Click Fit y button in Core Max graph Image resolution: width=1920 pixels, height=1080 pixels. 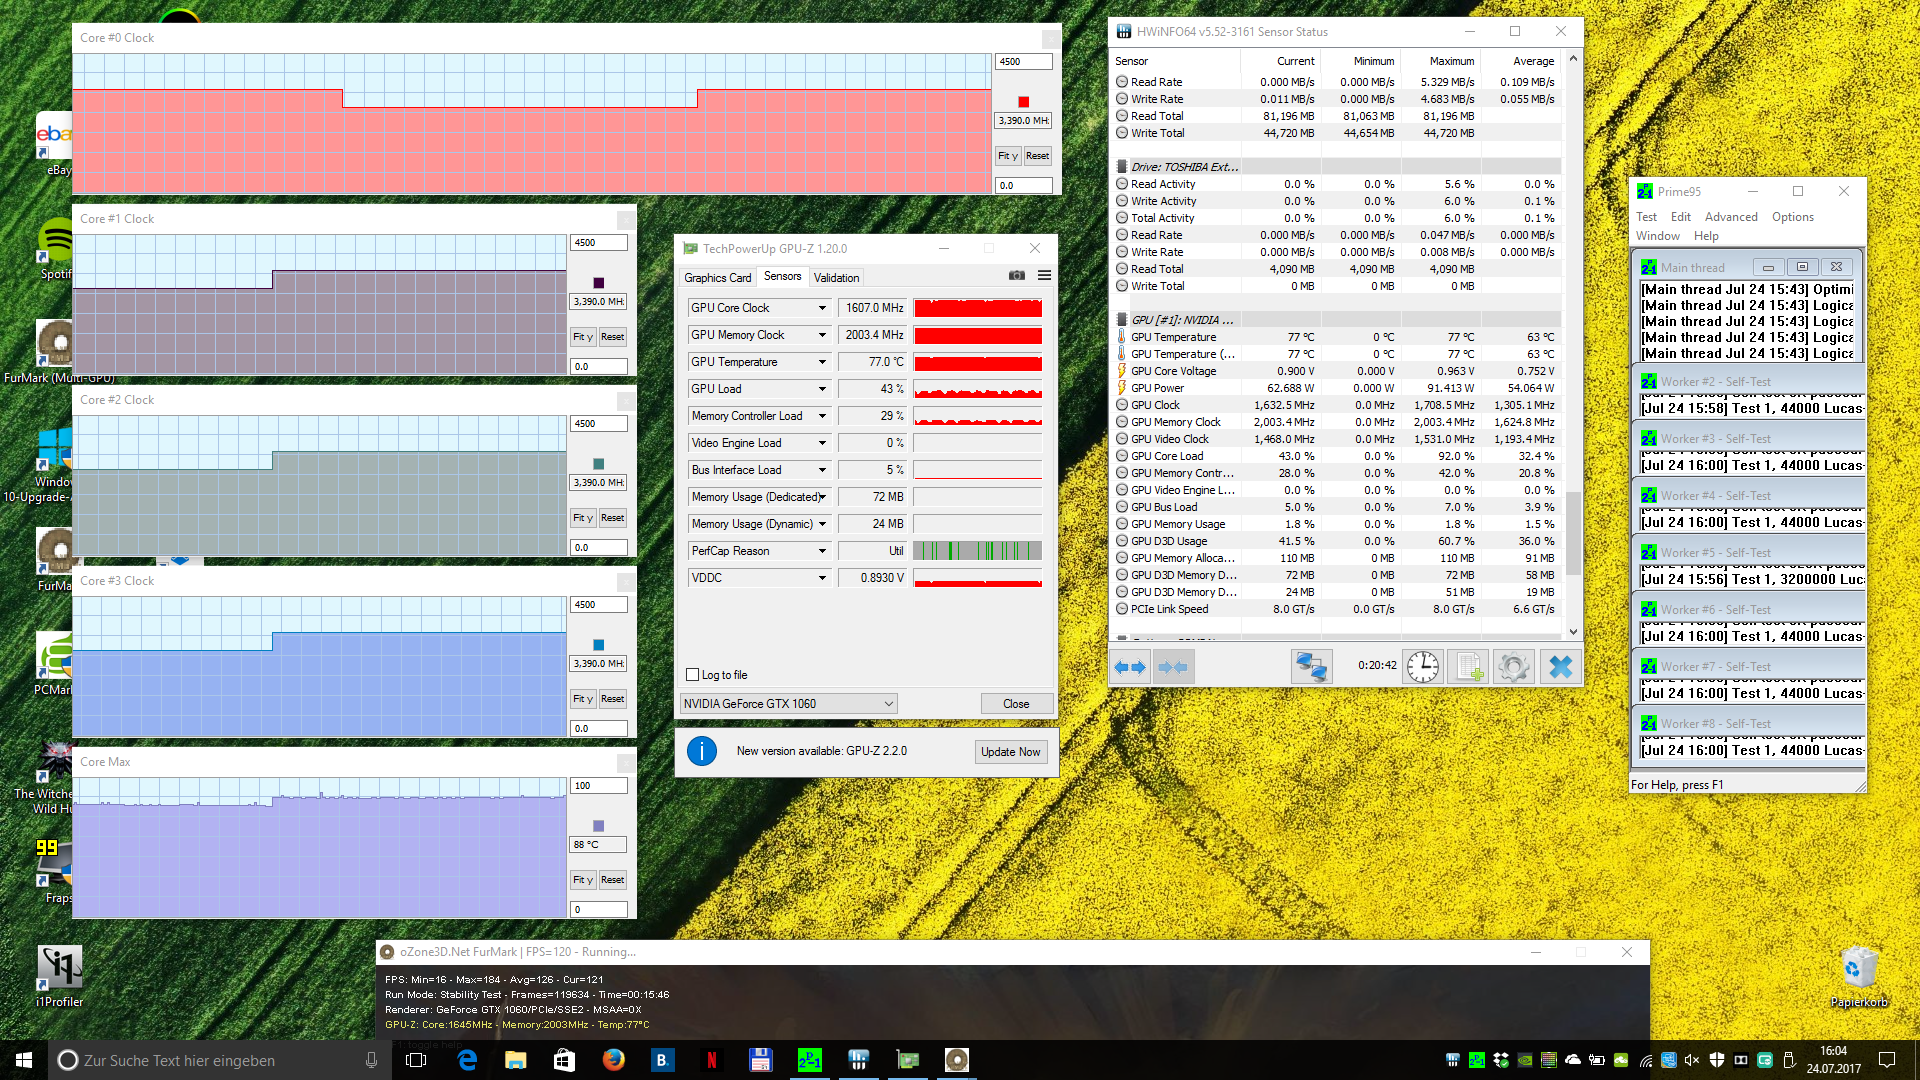click(583, 880)
